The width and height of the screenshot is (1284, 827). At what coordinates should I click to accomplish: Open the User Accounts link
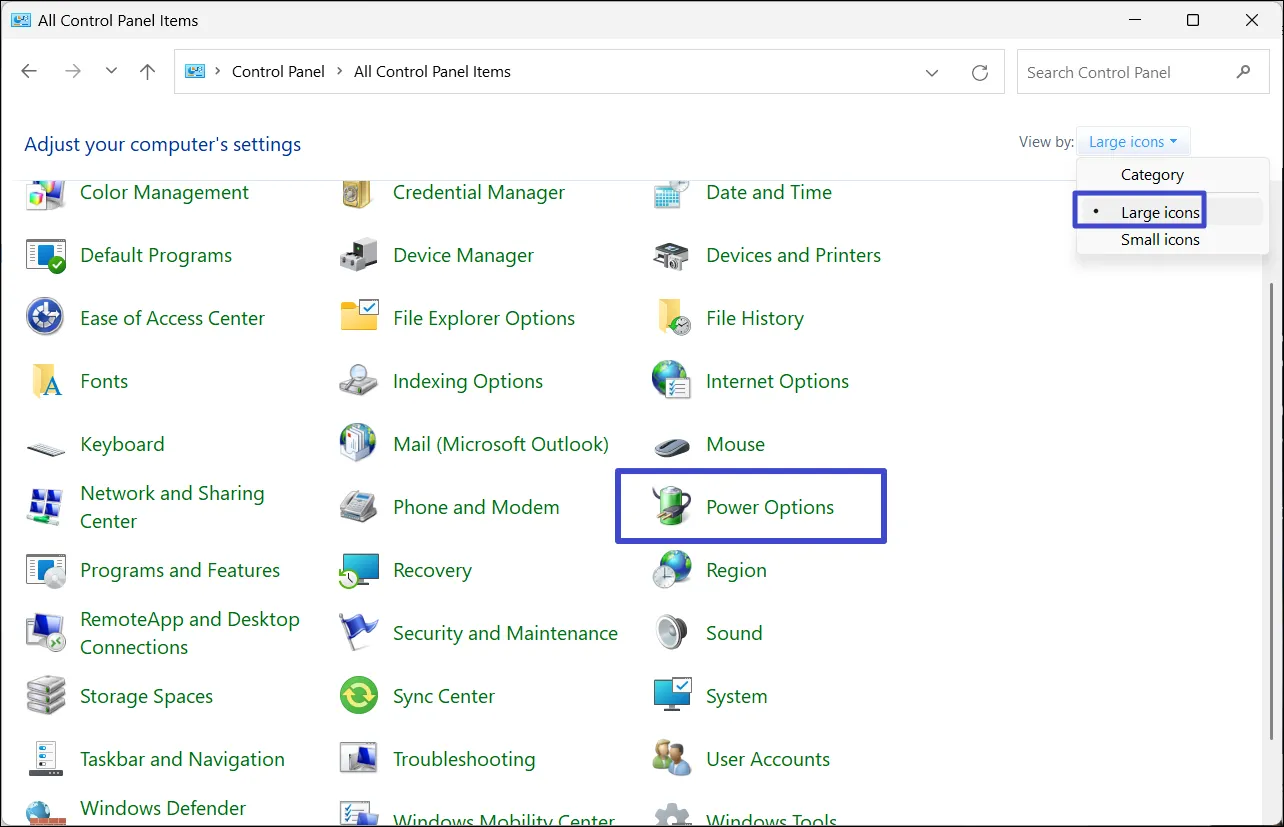coord(767,759)
